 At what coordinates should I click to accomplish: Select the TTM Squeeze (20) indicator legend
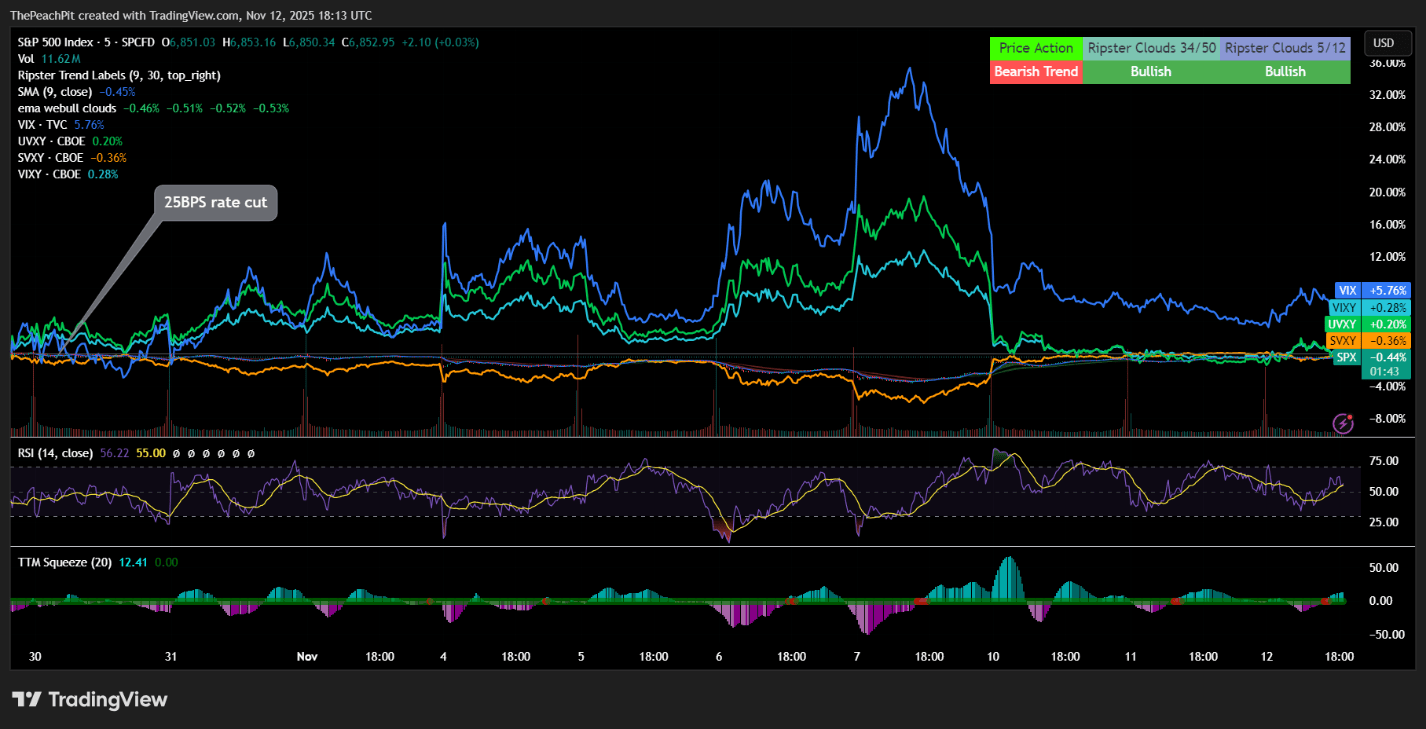pos(64,562)
